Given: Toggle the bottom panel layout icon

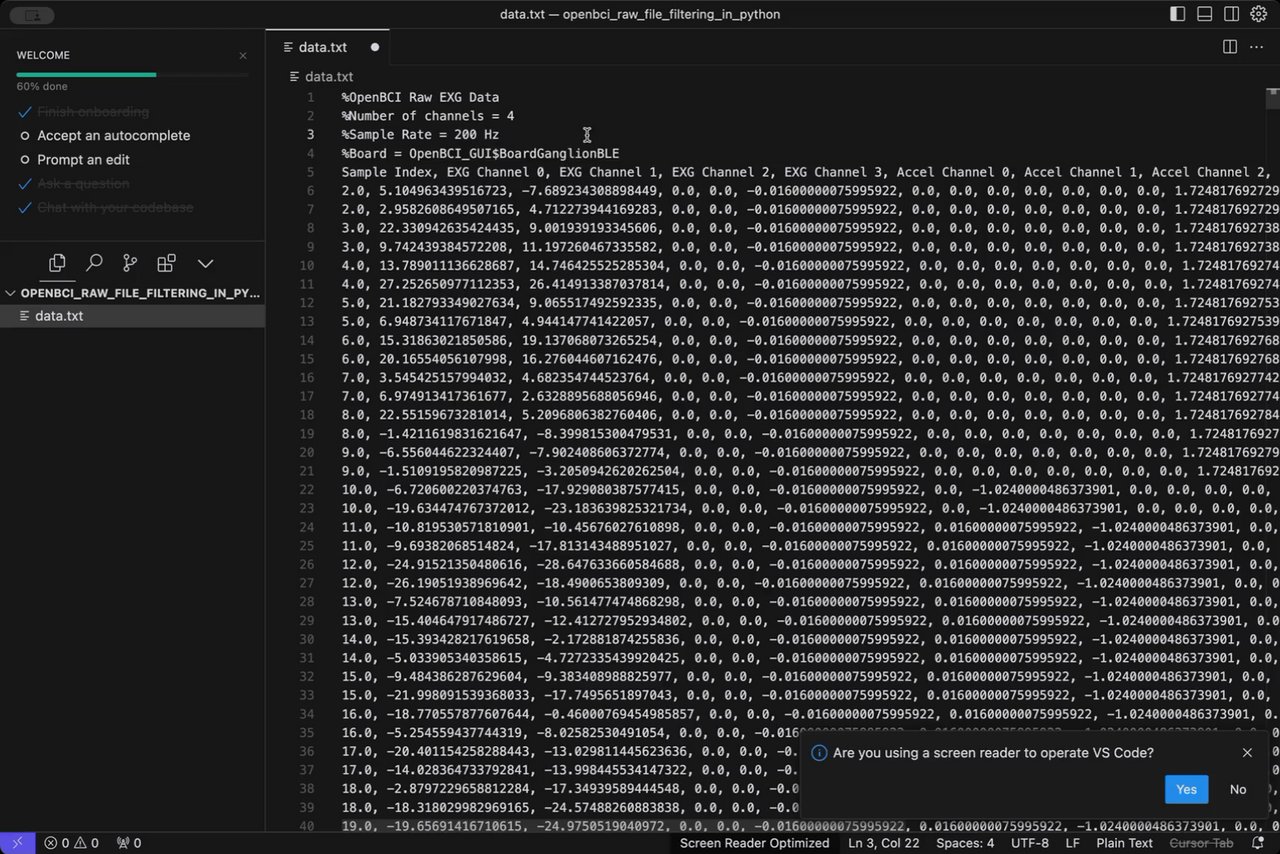Looking at the screenshot, I should click(1204, 14).
